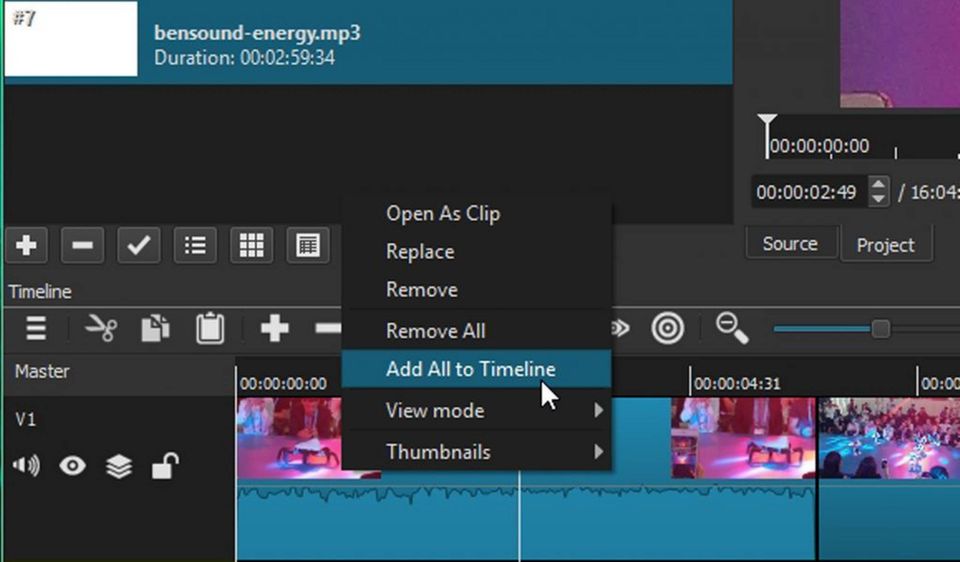The image size is (960, 562).
Task: Click the Zoom Out magnifier icon
Action: click(732, 328)
